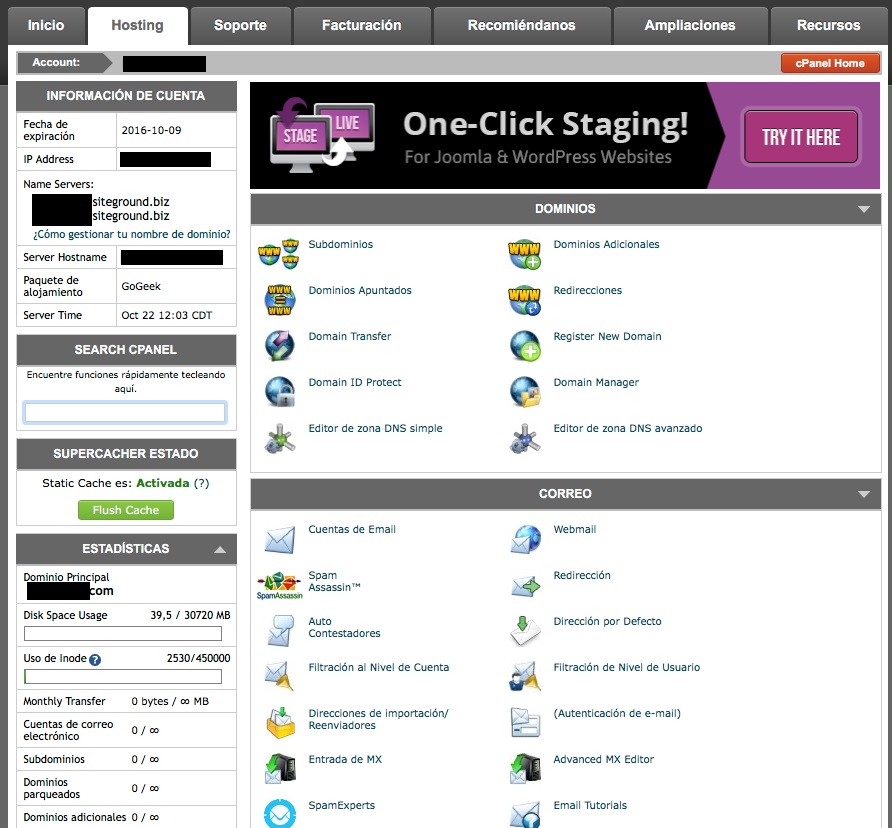
Task: Click the Uso de Inode progress bar
Action: pos(123,677)
